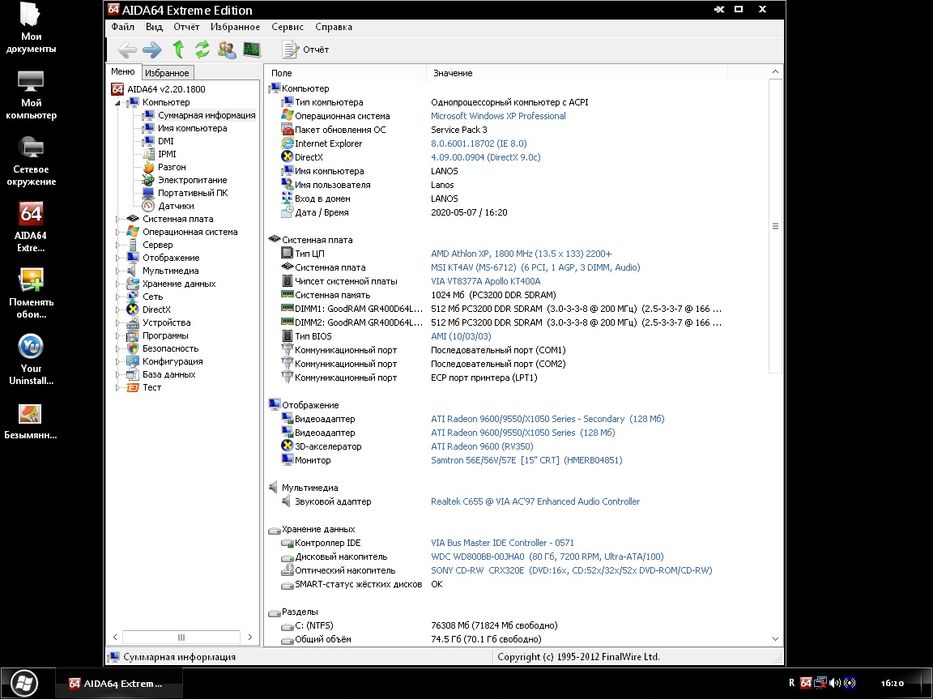Click the vertical scrollbar down arrow
Viewport: 933px width, 700px height.
point(775,639)
